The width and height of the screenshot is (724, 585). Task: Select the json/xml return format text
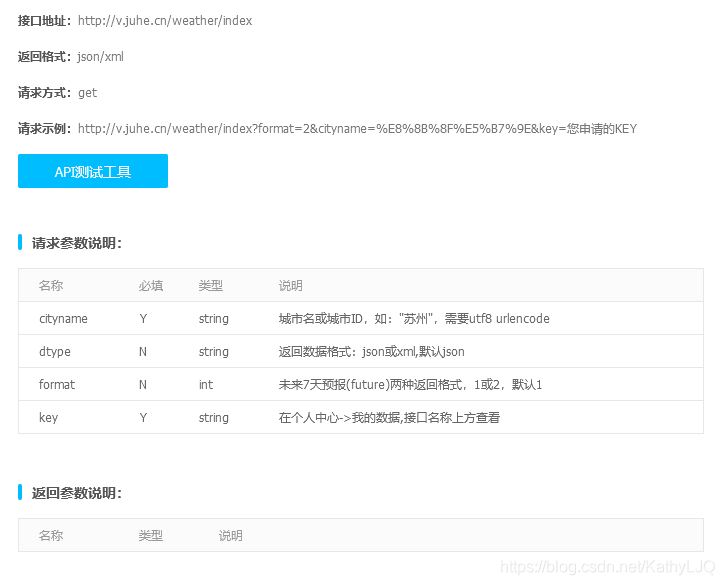(100, 57)
